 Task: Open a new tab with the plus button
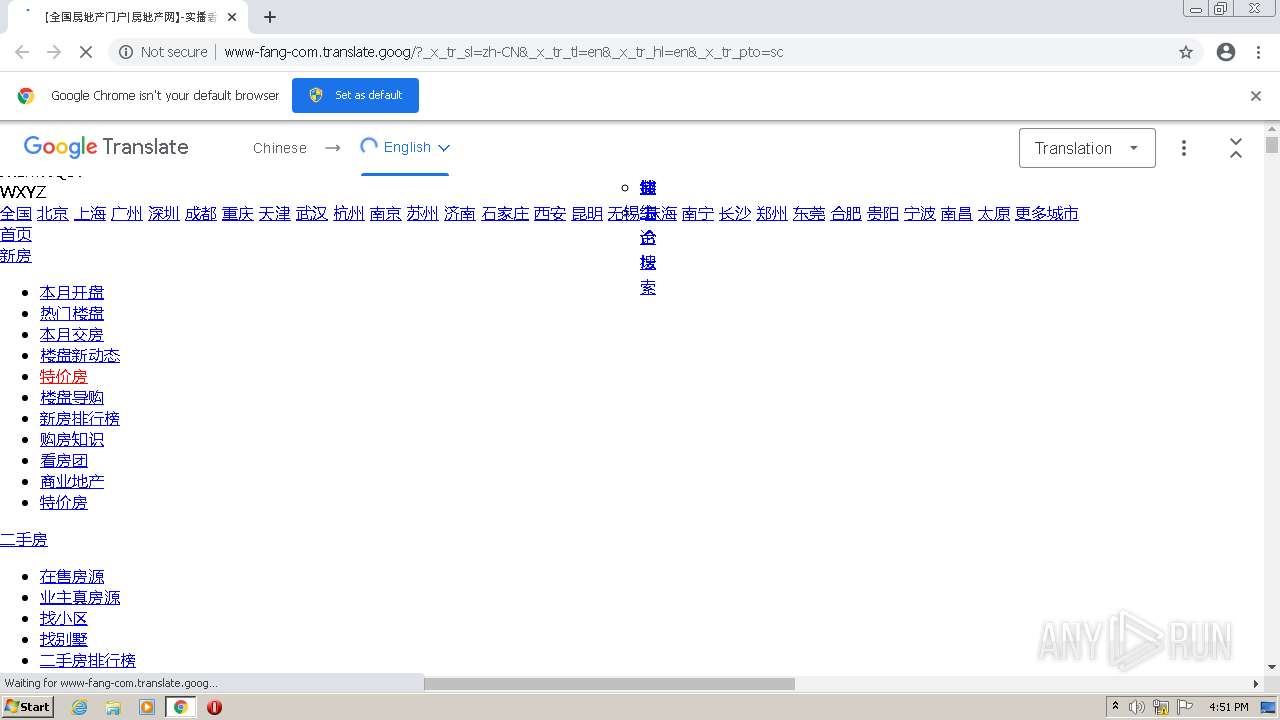pos(270,17)
